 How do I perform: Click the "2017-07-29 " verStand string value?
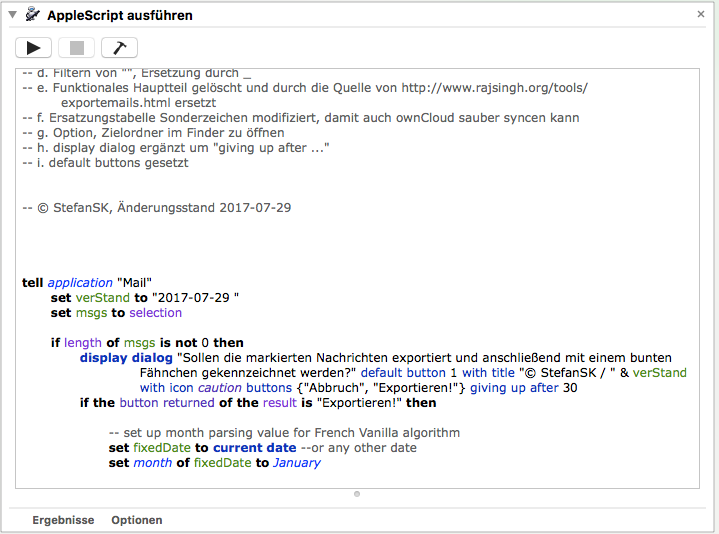coord(195,298)
